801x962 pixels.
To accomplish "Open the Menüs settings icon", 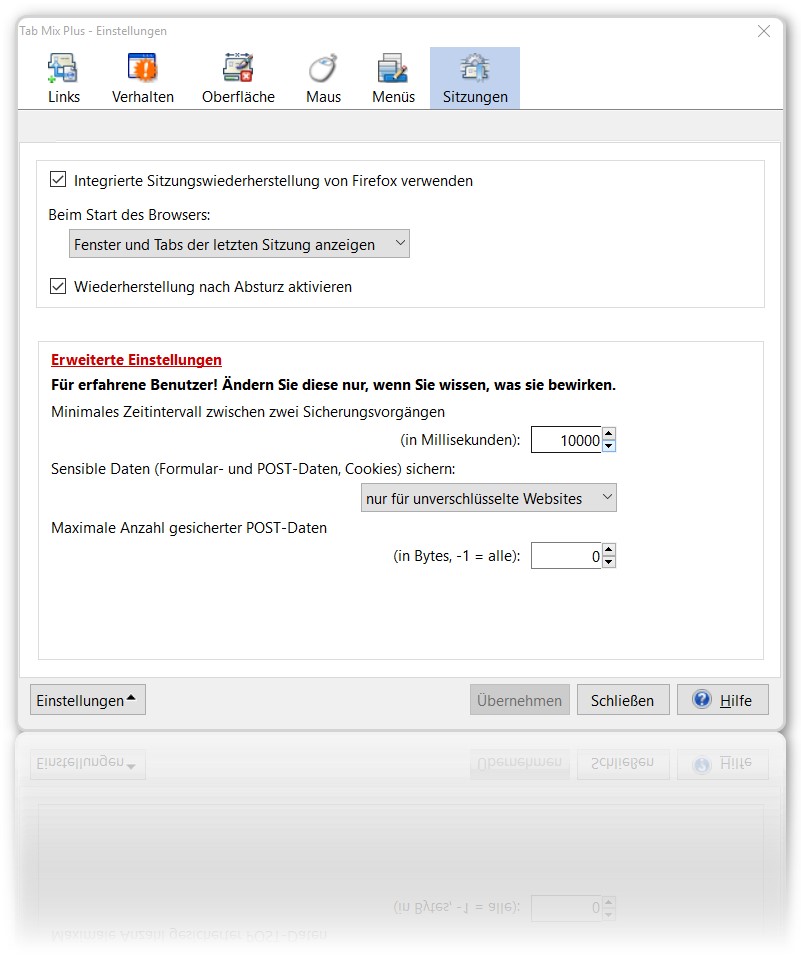I will coord(393,67).
